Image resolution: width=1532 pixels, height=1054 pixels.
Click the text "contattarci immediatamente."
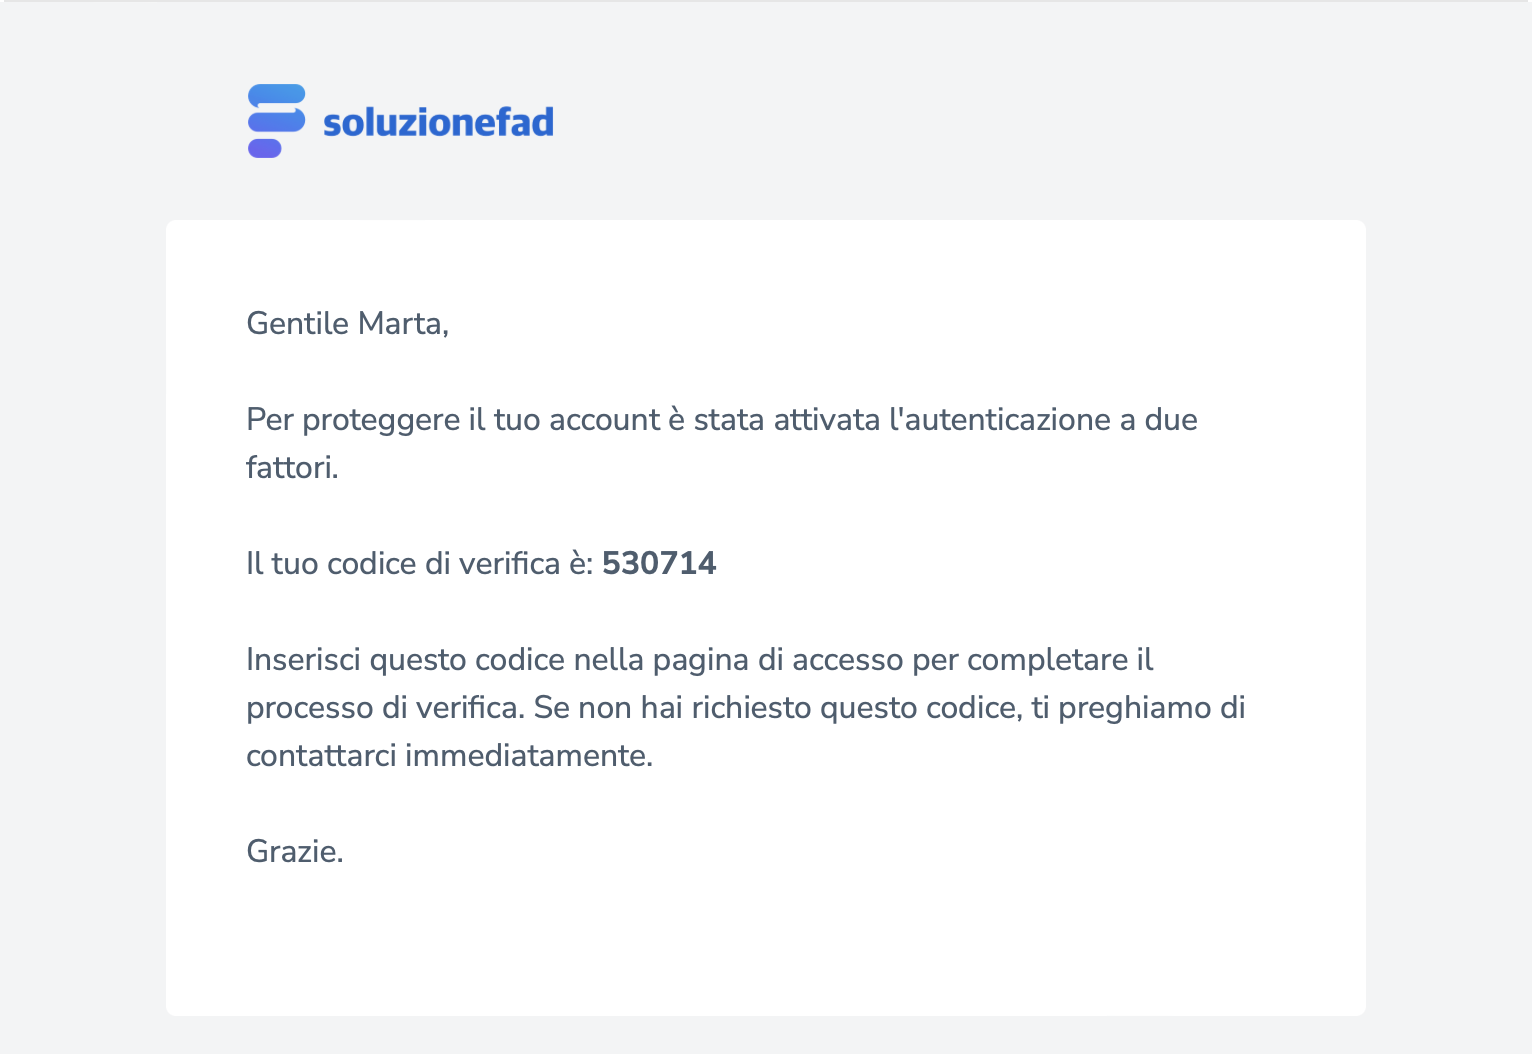click(449, 755)
